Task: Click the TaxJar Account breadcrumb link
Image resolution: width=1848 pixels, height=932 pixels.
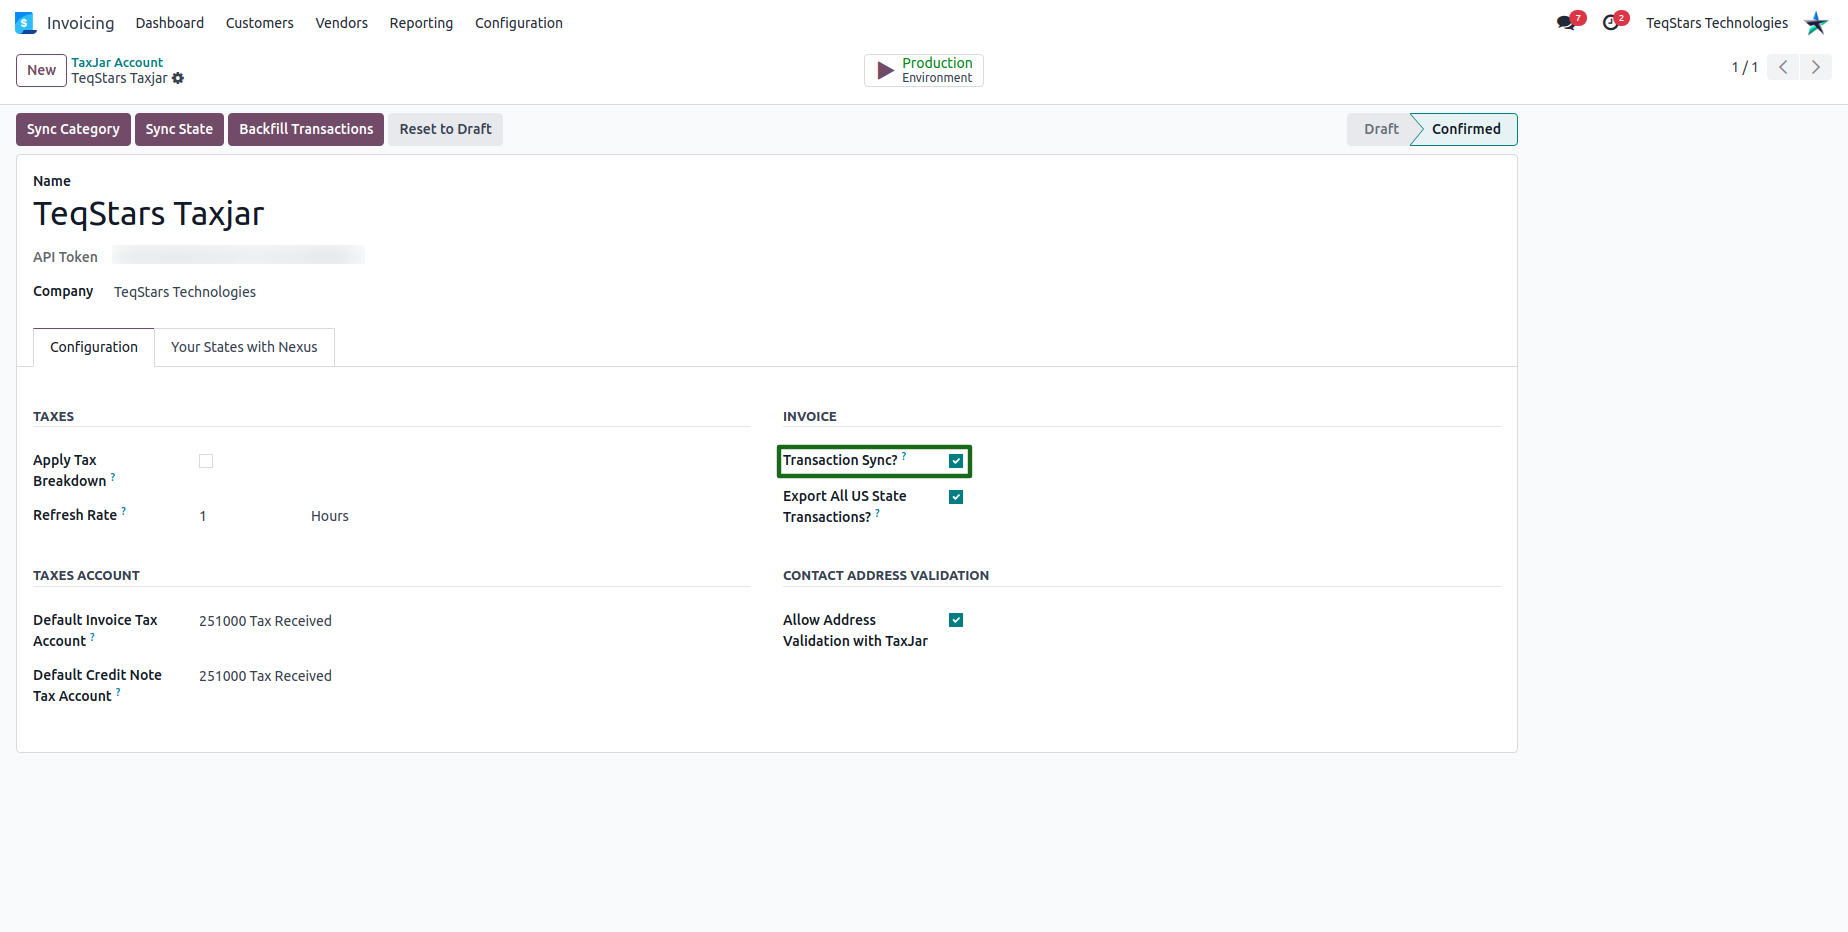Action: point(117,62)
